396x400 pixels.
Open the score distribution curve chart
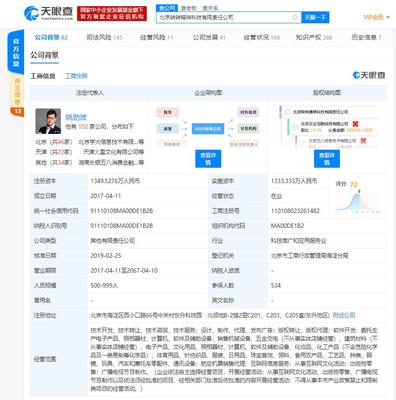[358, 202]
